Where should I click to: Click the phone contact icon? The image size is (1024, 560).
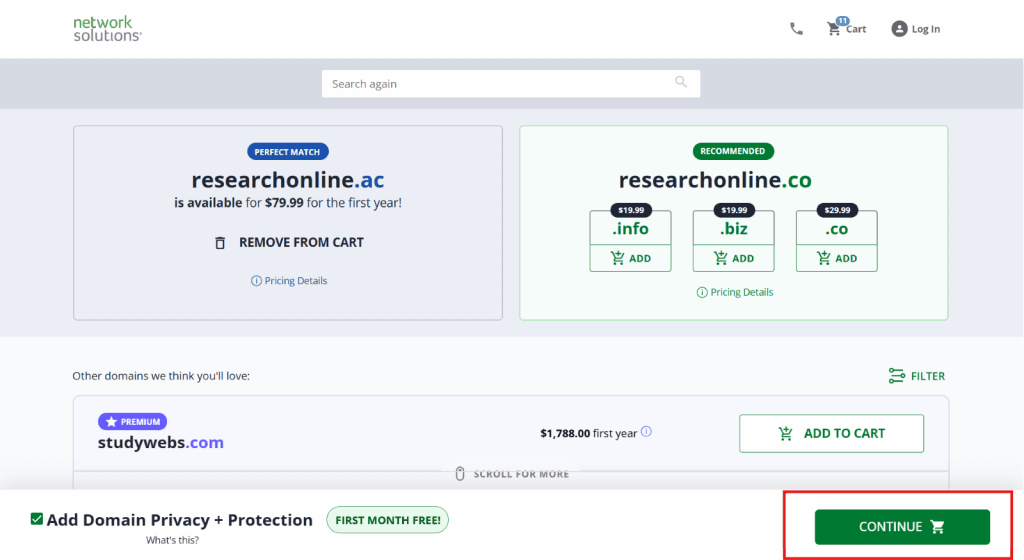[796, 29]
